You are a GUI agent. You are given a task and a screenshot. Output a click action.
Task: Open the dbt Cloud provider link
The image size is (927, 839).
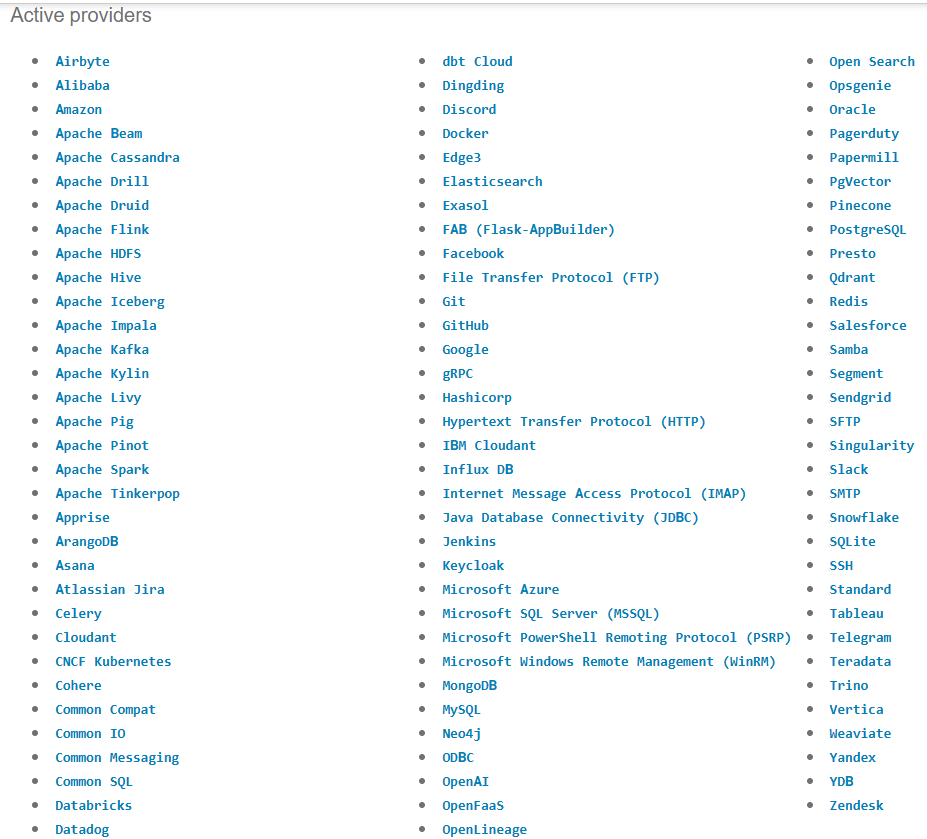click(477, 61)
